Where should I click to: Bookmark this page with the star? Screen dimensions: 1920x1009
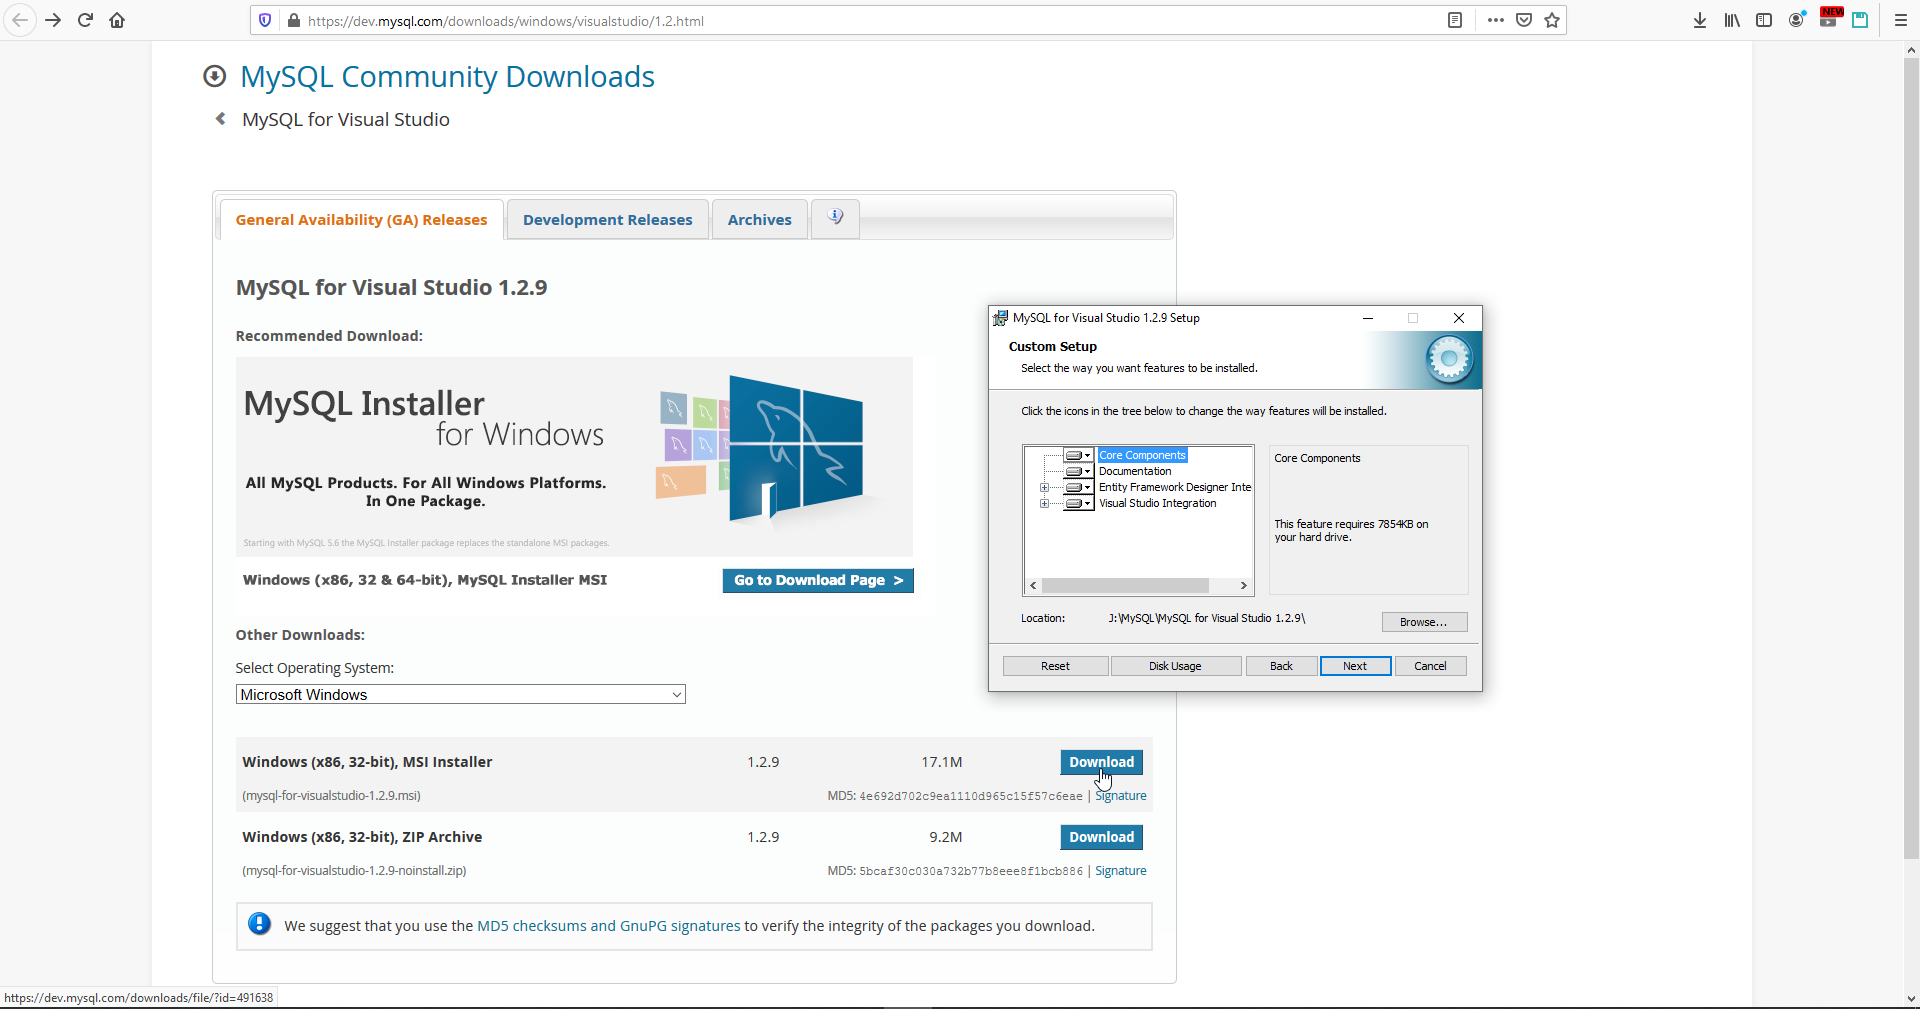coord(1552,20)
